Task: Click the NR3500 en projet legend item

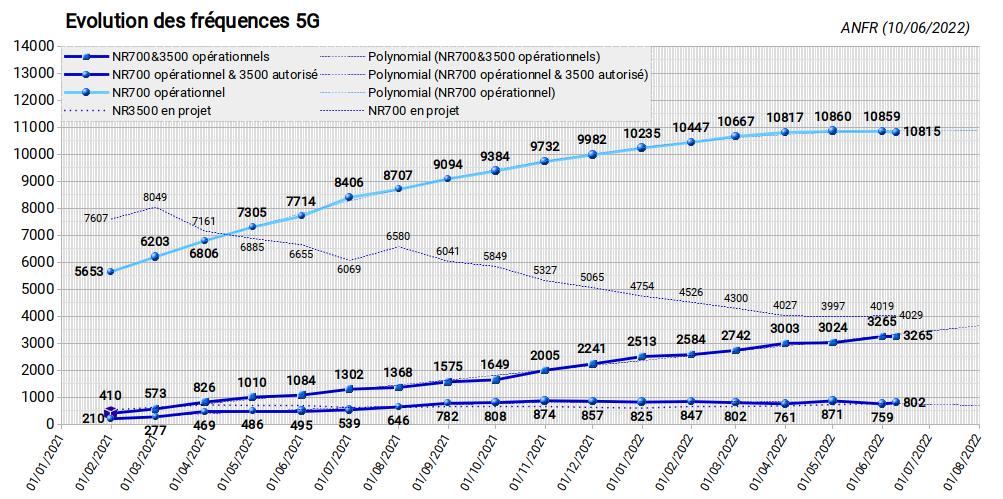Action: [x=138, y=110]
